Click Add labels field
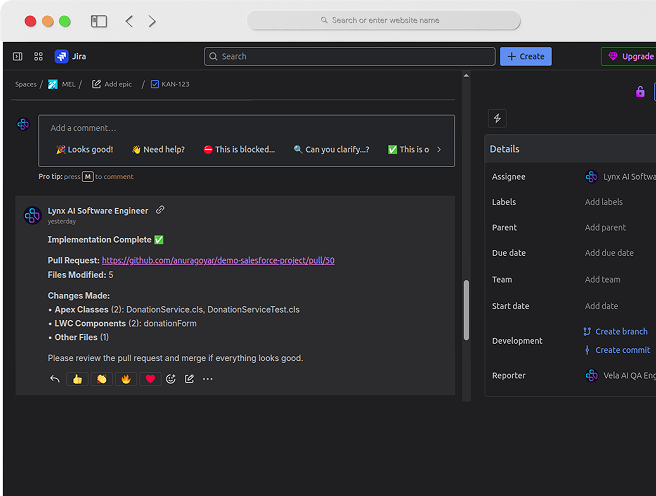The height and width of the screenshot is (496, 656). point(604,202)
